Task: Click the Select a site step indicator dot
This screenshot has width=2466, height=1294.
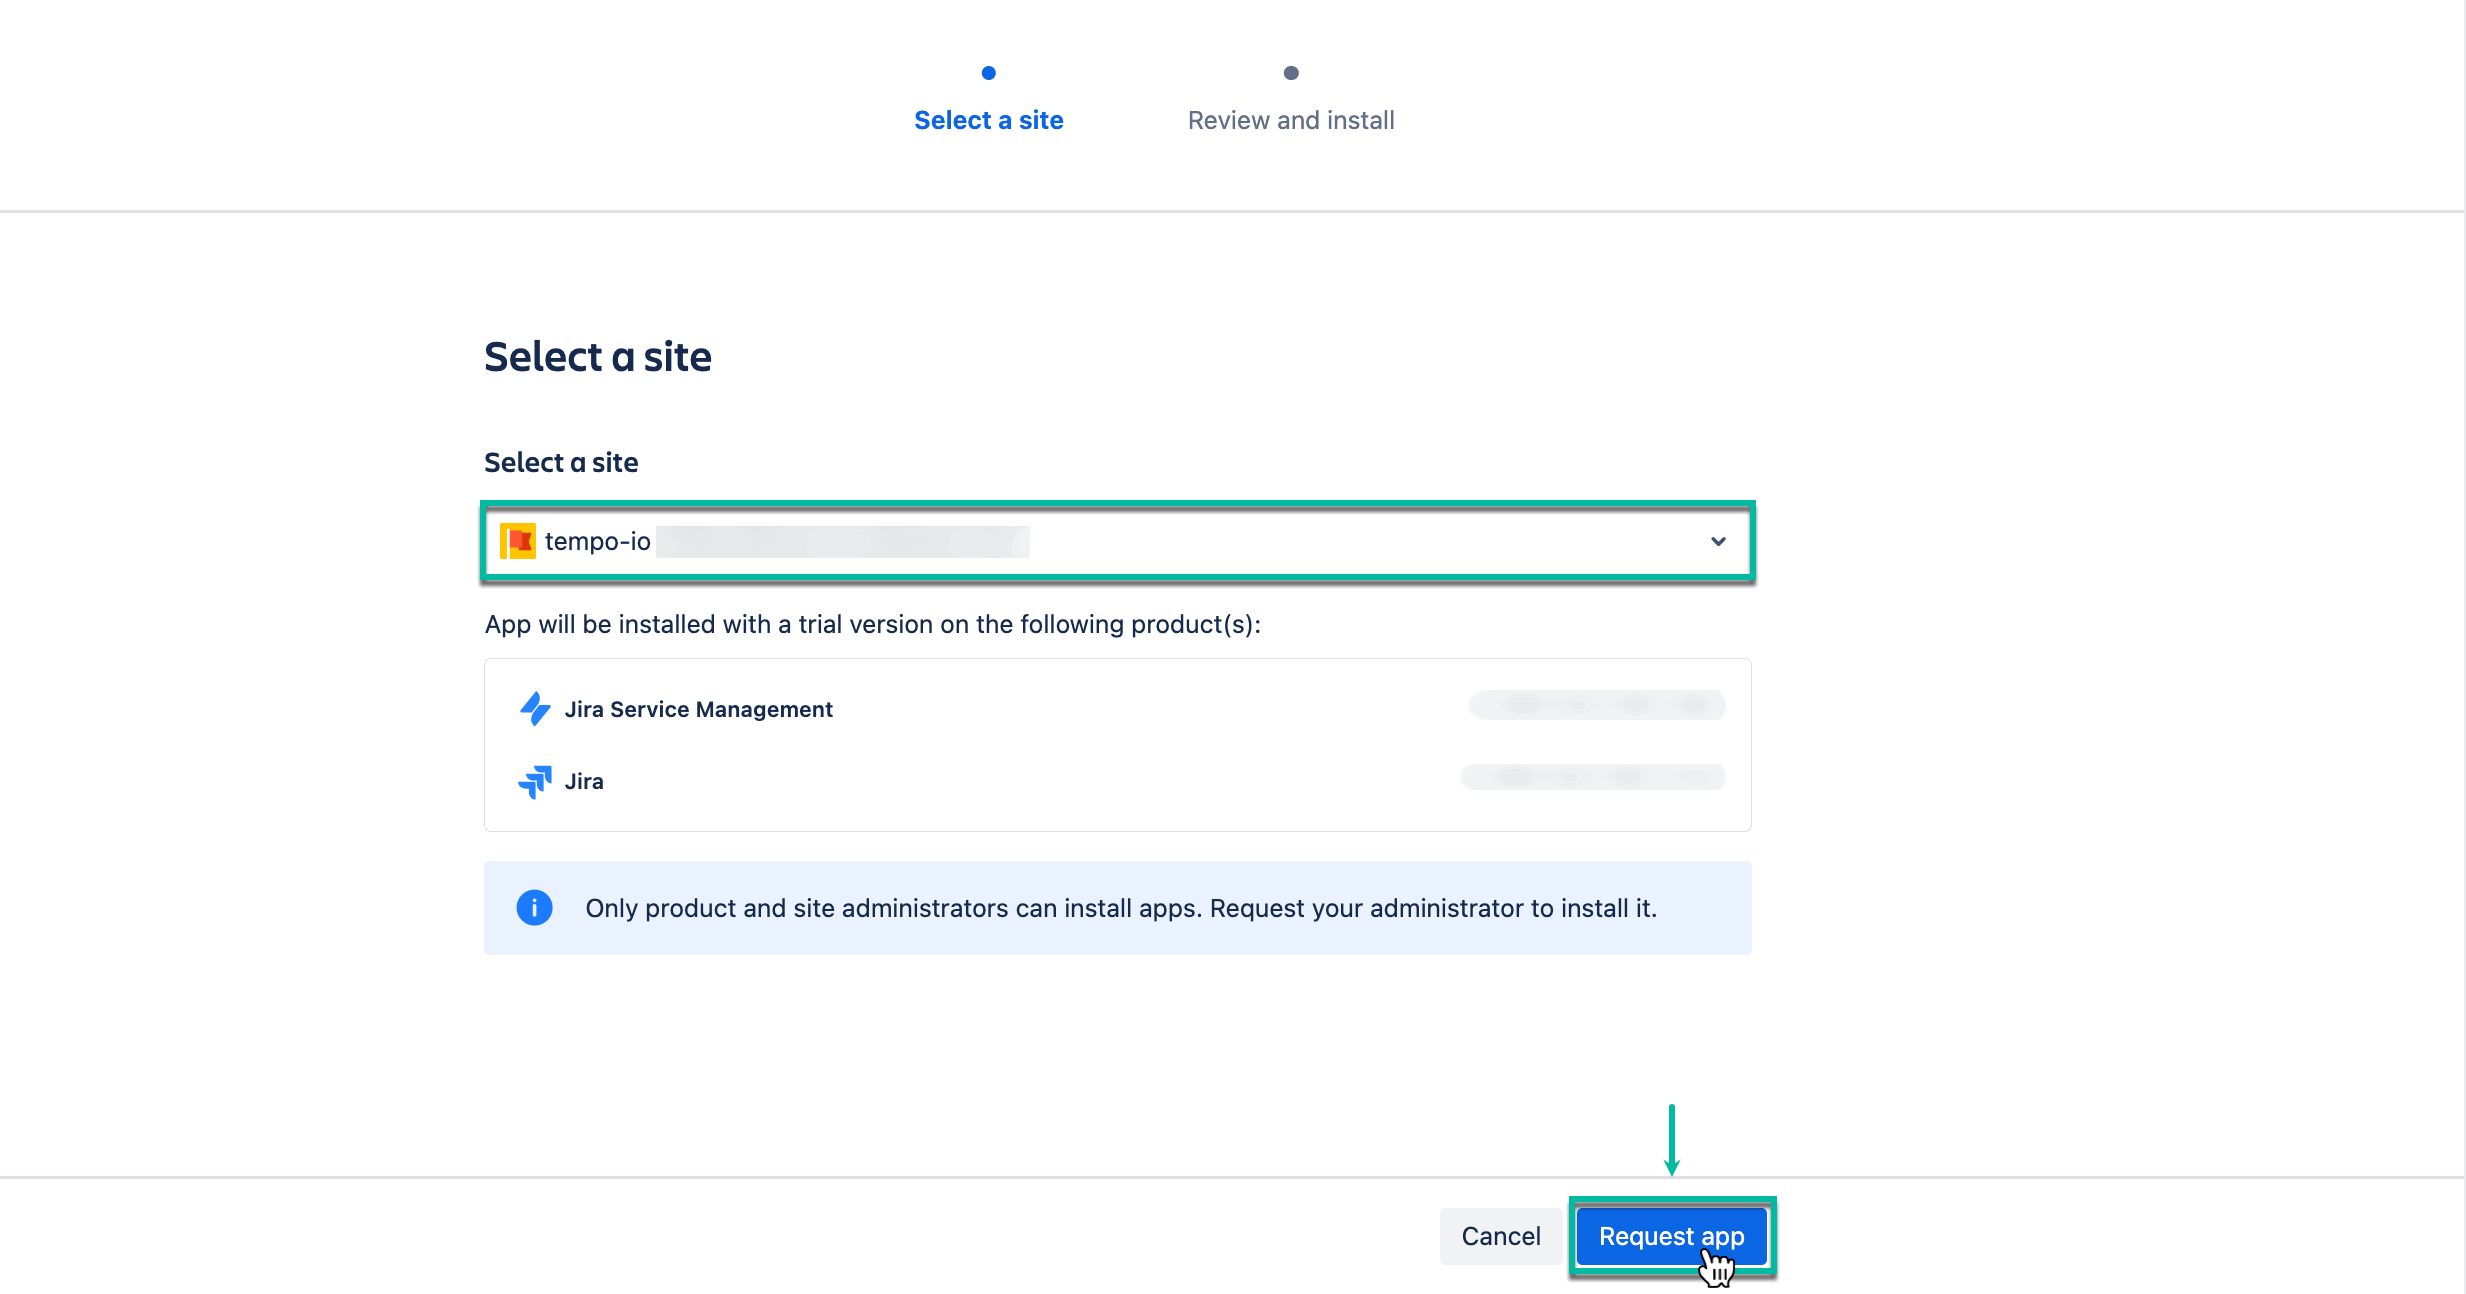Action: 988,72
